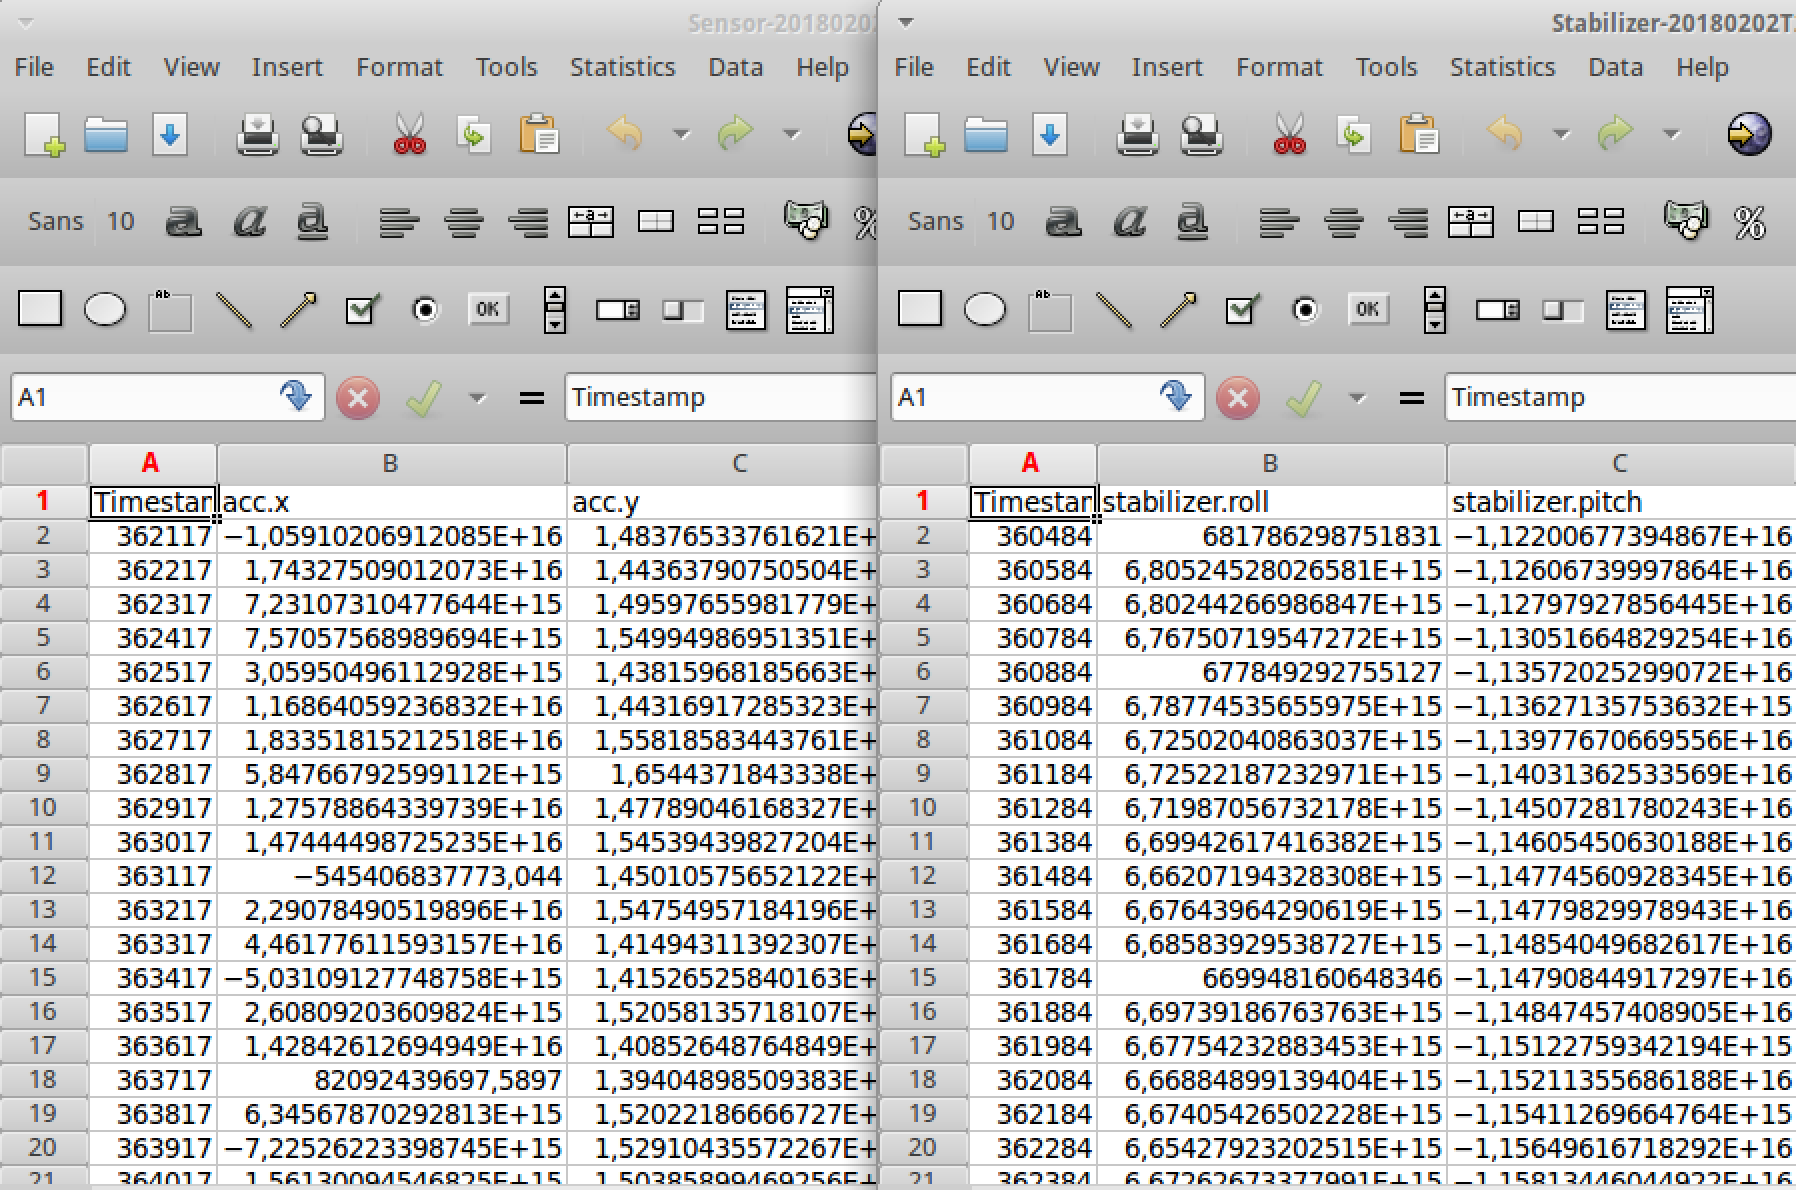Click the print icon in Sensor window
Viewport: 1796px width, 1190px height.
pyautogui.click(x=257, y=134)
